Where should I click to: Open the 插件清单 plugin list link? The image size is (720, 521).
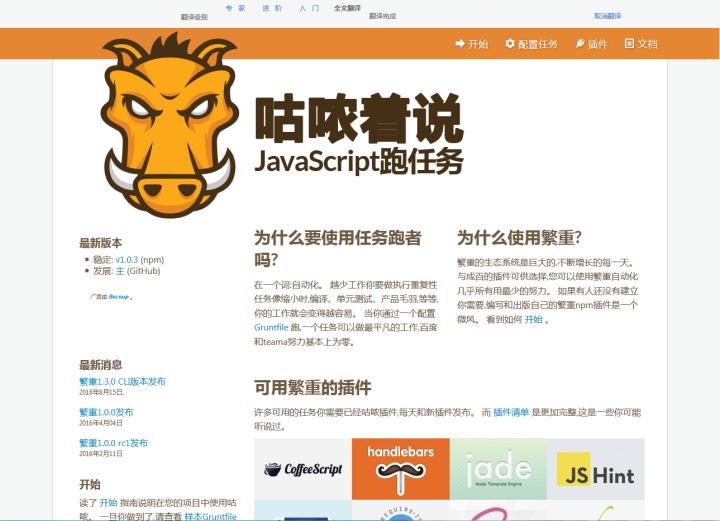click(x=511, y=412)
